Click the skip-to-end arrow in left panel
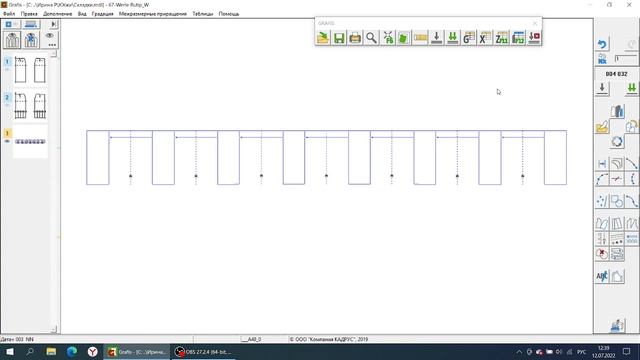 pos(53,24)
